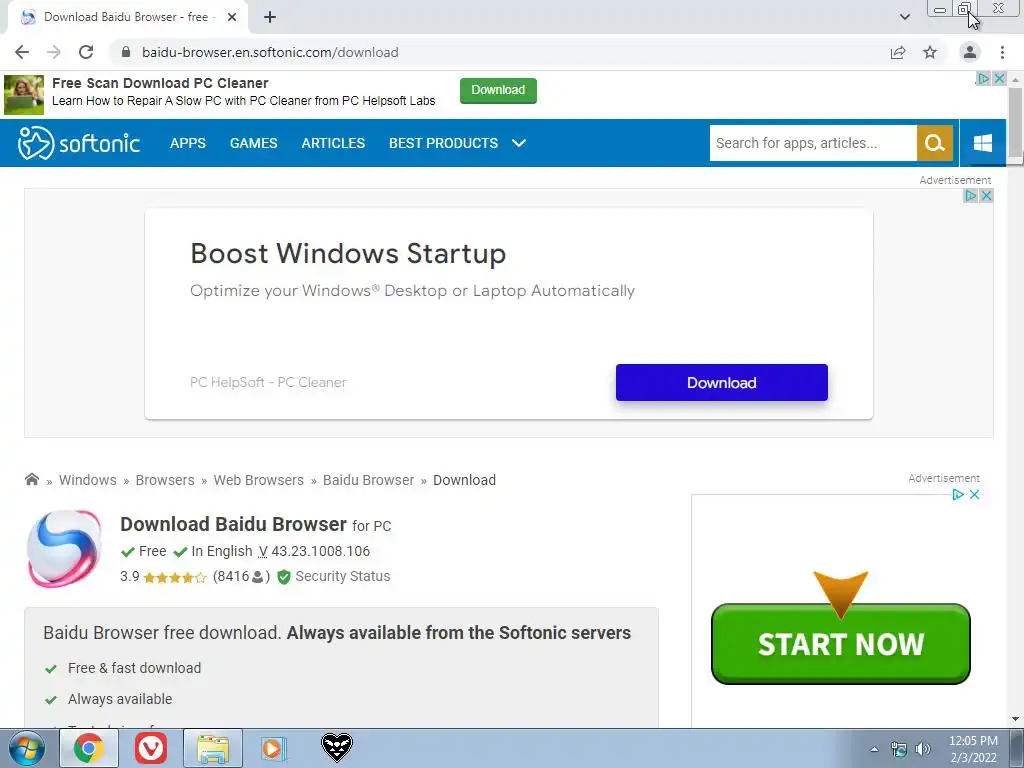The width and height of the screenshot is (1024, 768).
Task: Click the Baidu Browser app logo
Action: (64, 549)
